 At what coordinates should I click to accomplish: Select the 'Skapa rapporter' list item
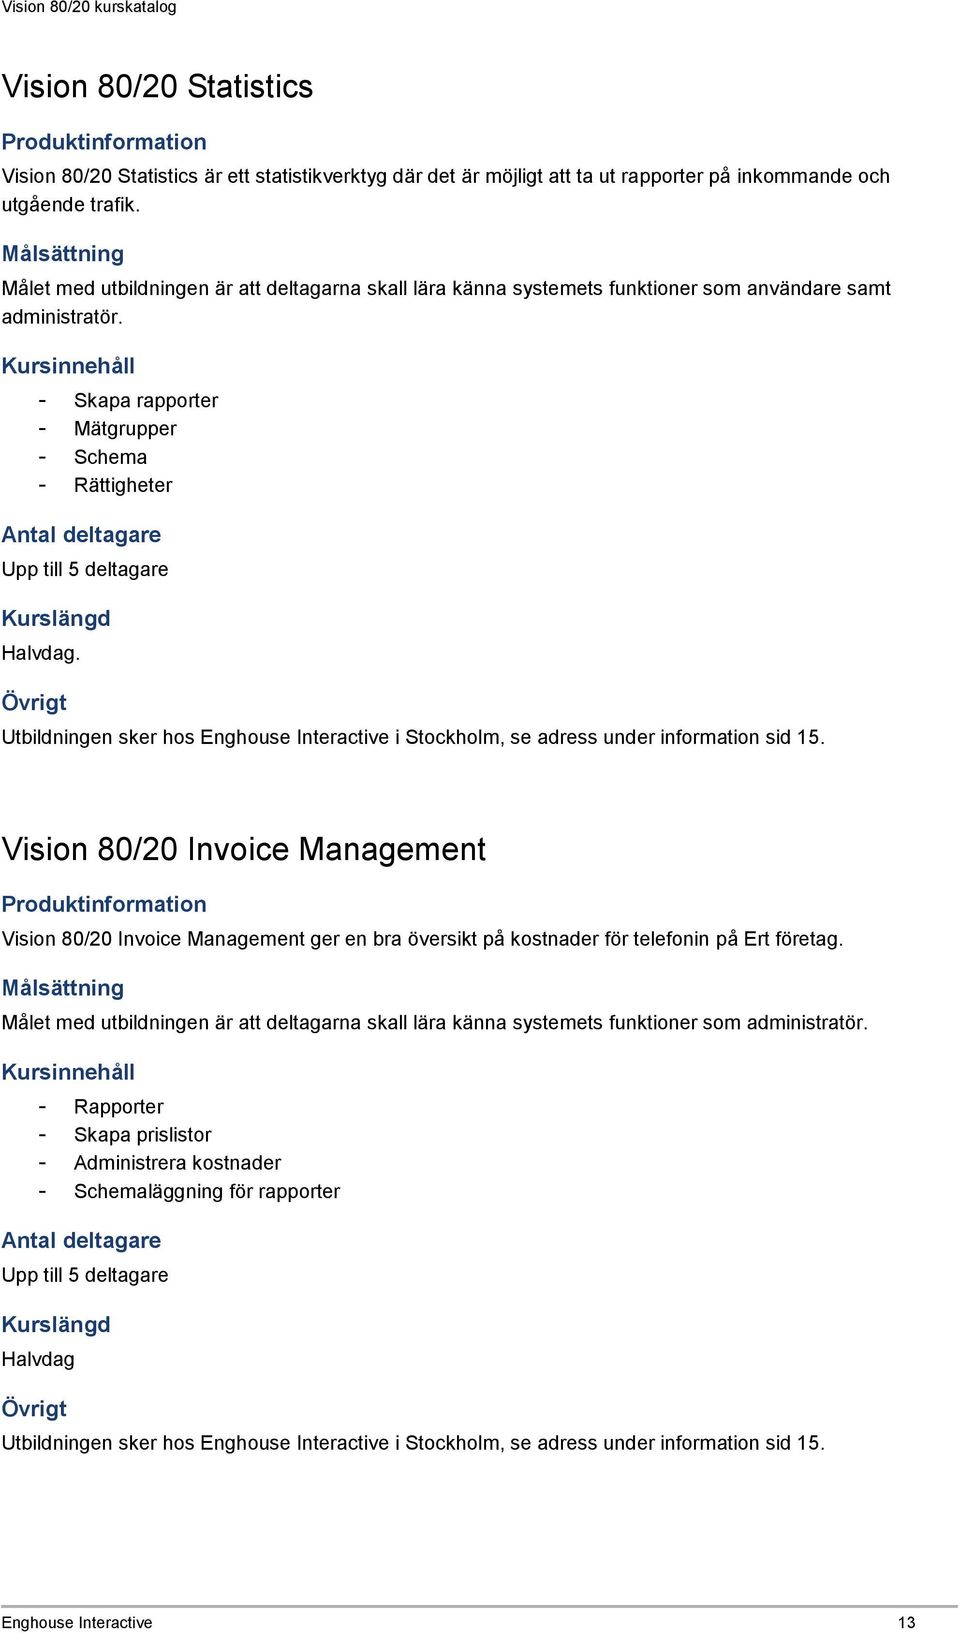(146, 400)
